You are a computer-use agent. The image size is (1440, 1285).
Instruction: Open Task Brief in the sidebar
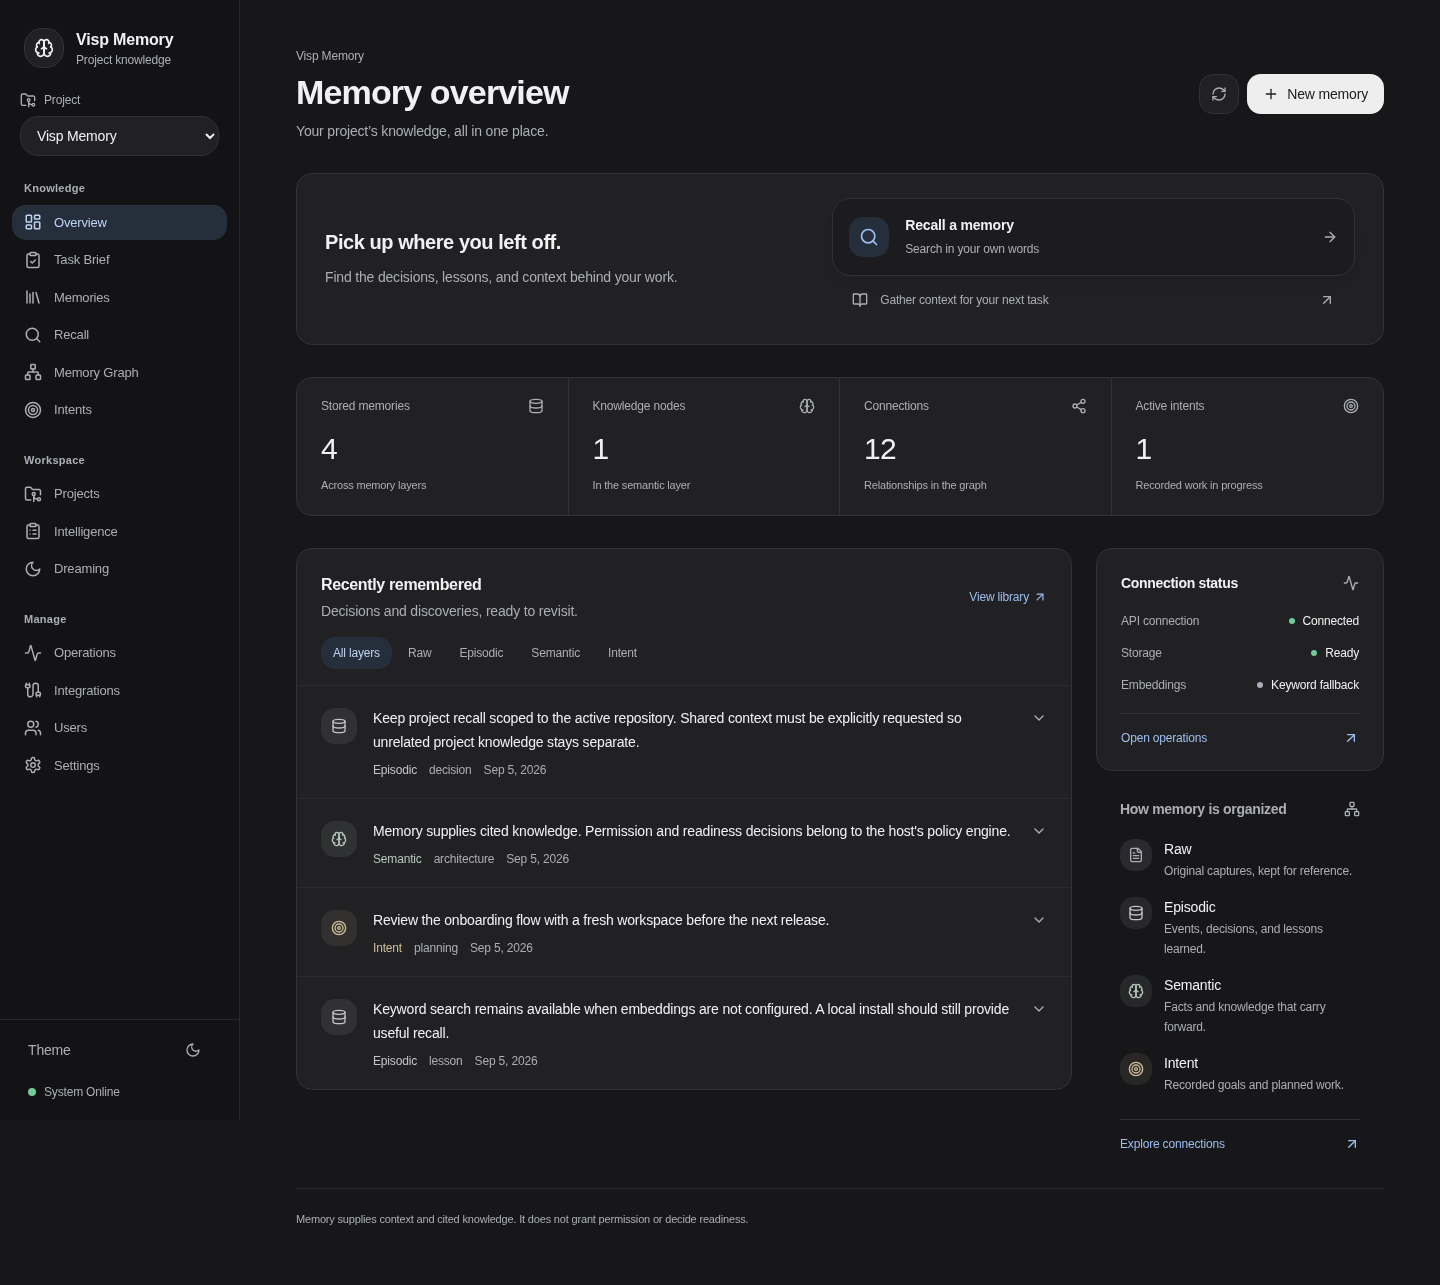point(119,260)
